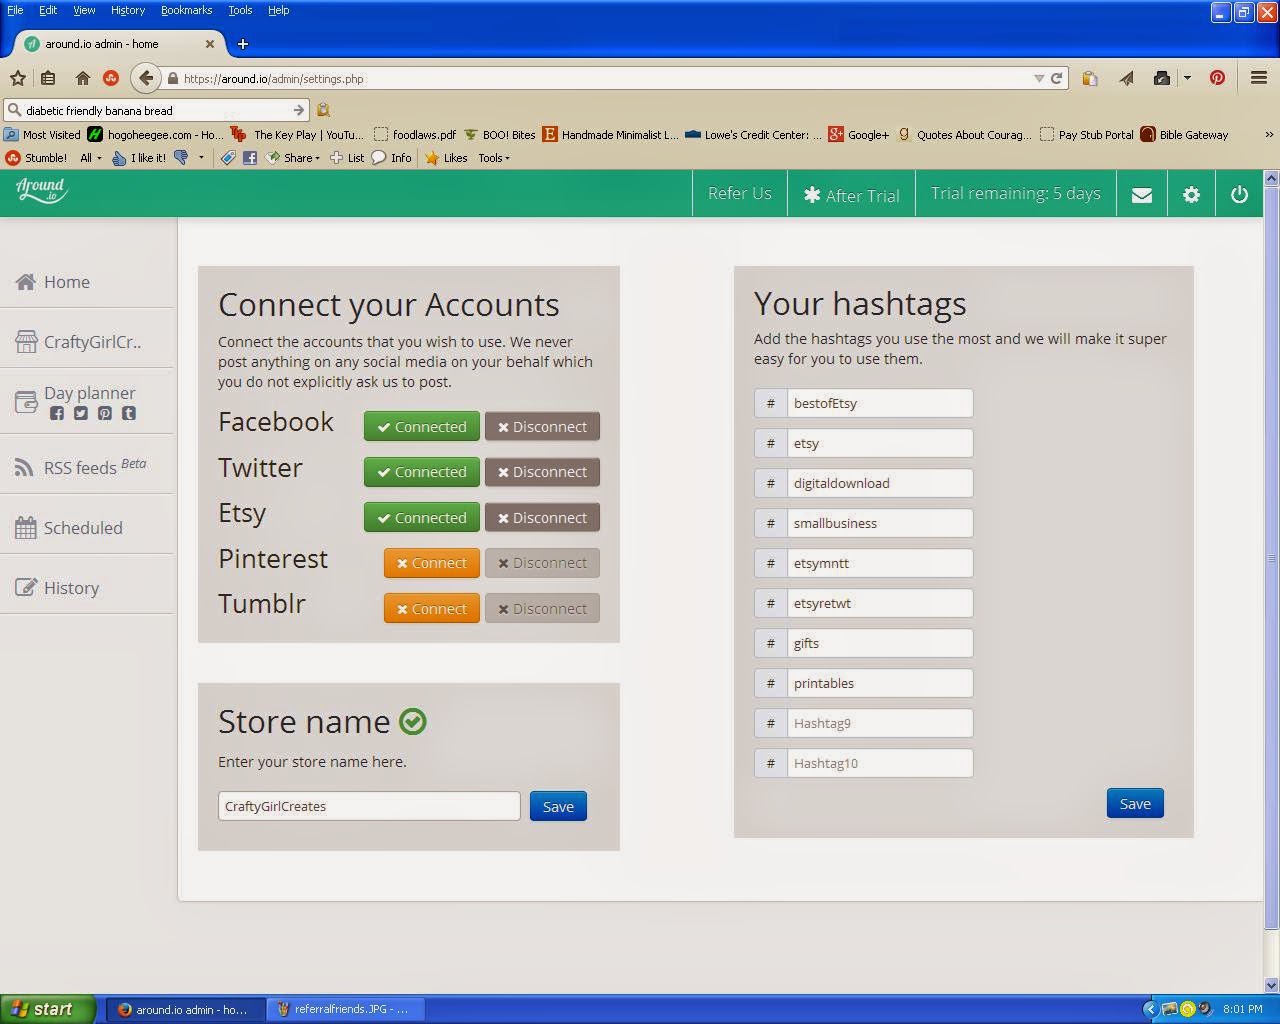Click the Twitter icon under Day planner

81,414
